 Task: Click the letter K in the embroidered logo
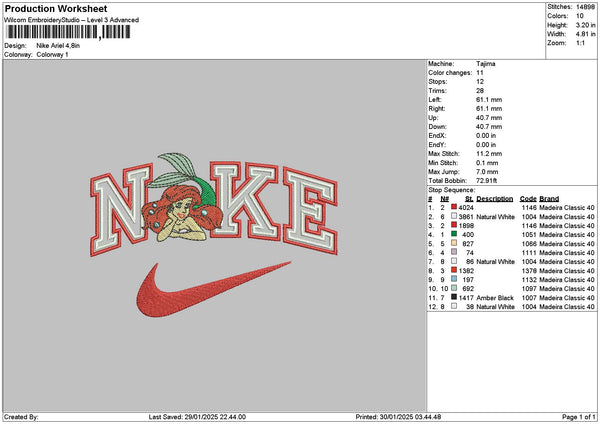pos(245,201)
